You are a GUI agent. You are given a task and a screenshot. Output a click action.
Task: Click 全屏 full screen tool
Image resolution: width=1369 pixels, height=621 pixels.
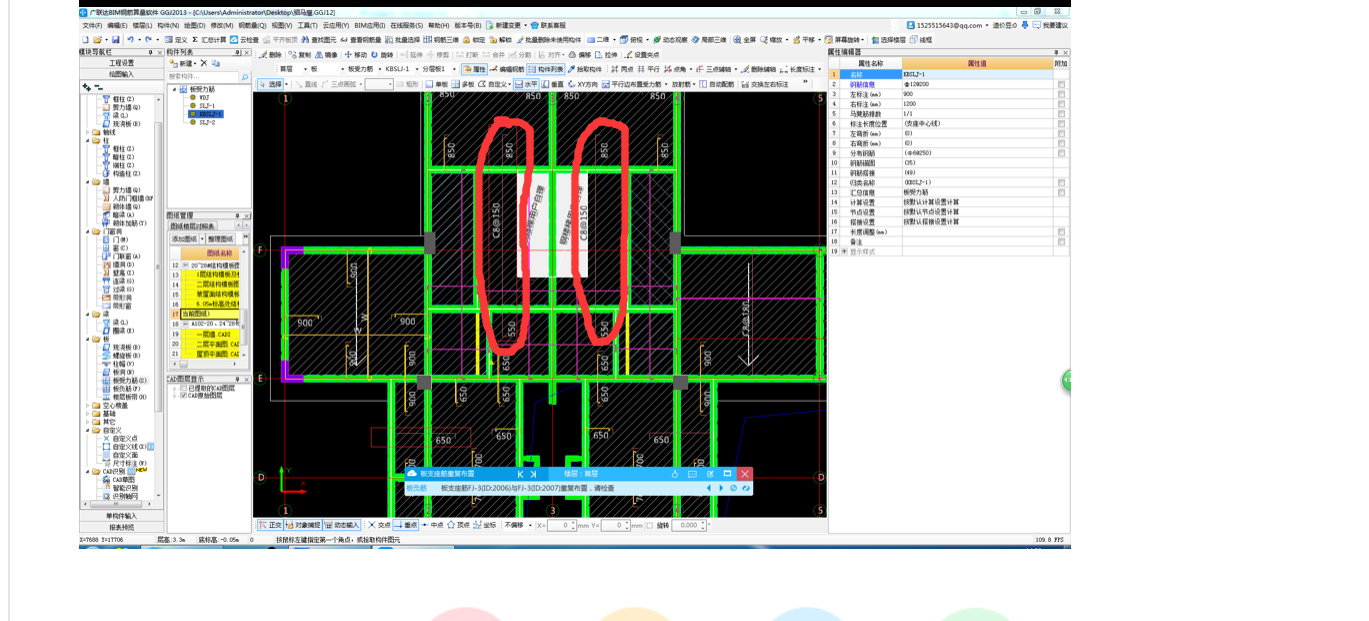click(744, 40)
